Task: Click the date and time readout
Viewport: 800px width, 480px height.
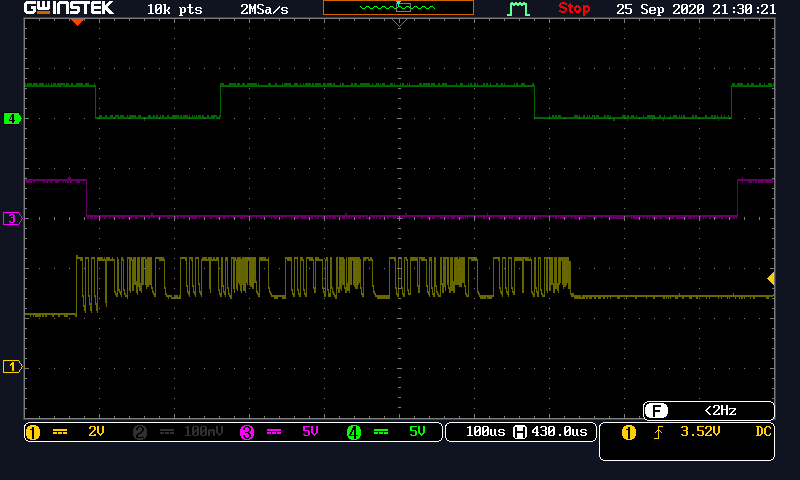Action: point(696,9)
